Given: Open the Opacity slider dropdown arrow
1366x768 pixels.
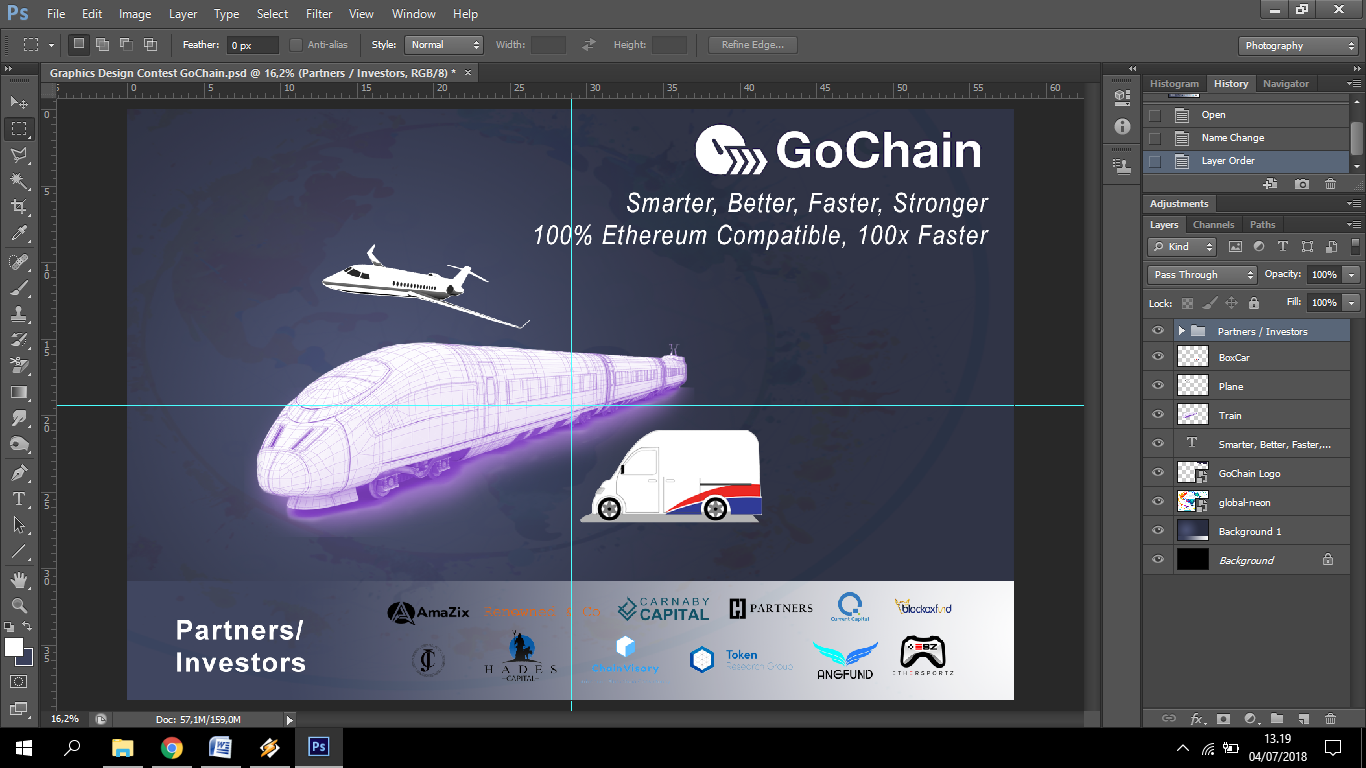Looking at the screenshot, I should tap(1352, 275).
